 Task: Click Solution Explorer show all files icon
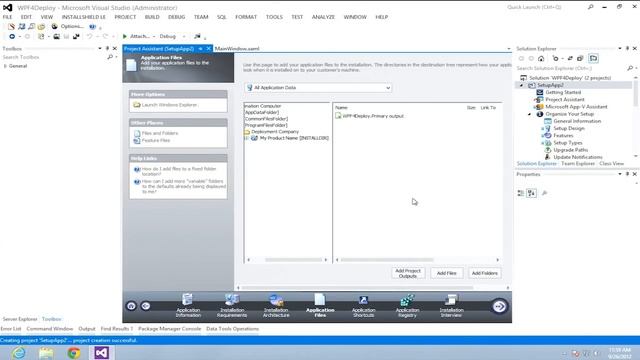pyautogui.click(x=593, y=58)
